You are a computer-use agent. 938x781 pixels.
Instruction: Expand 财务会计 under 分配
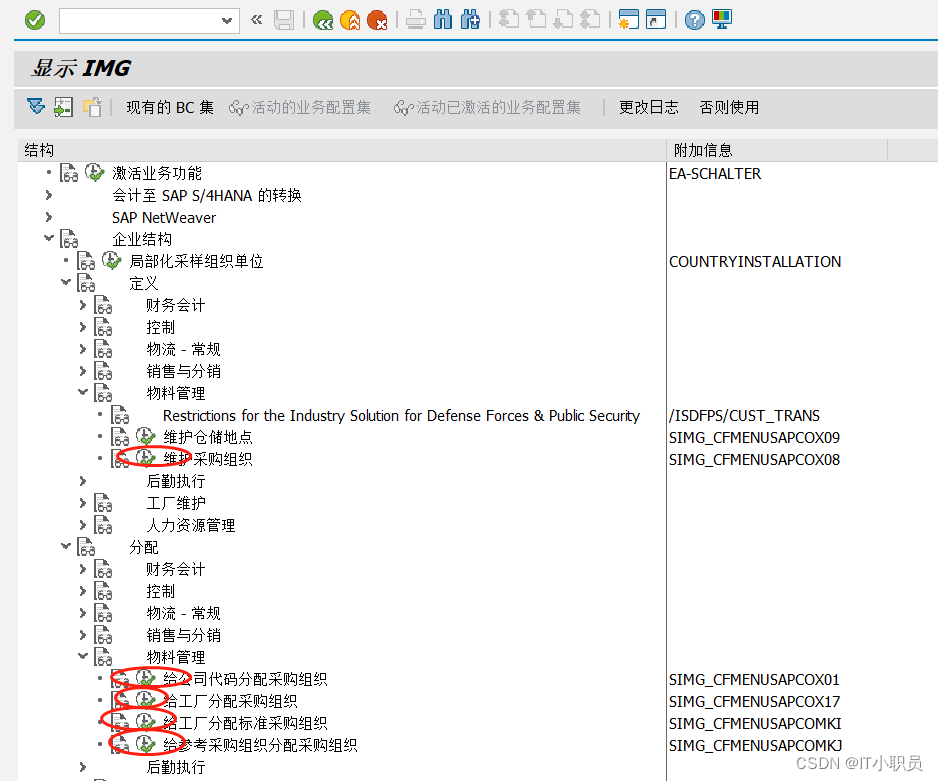[x=83, y=569]
